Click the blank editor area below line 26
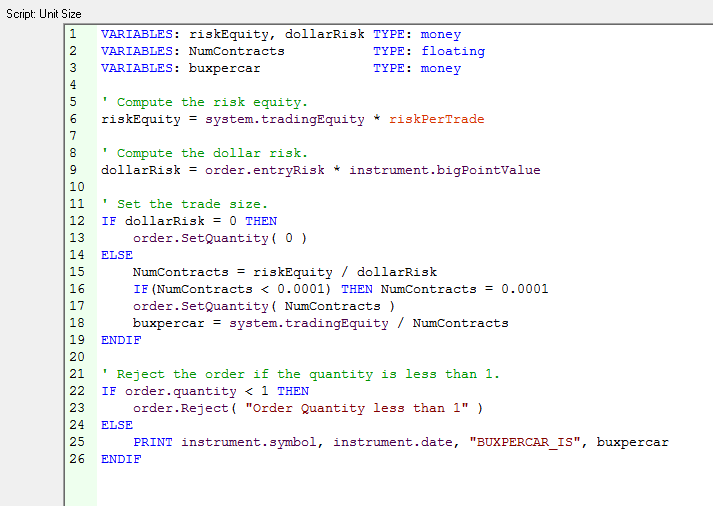 click(x=400, y=485)
